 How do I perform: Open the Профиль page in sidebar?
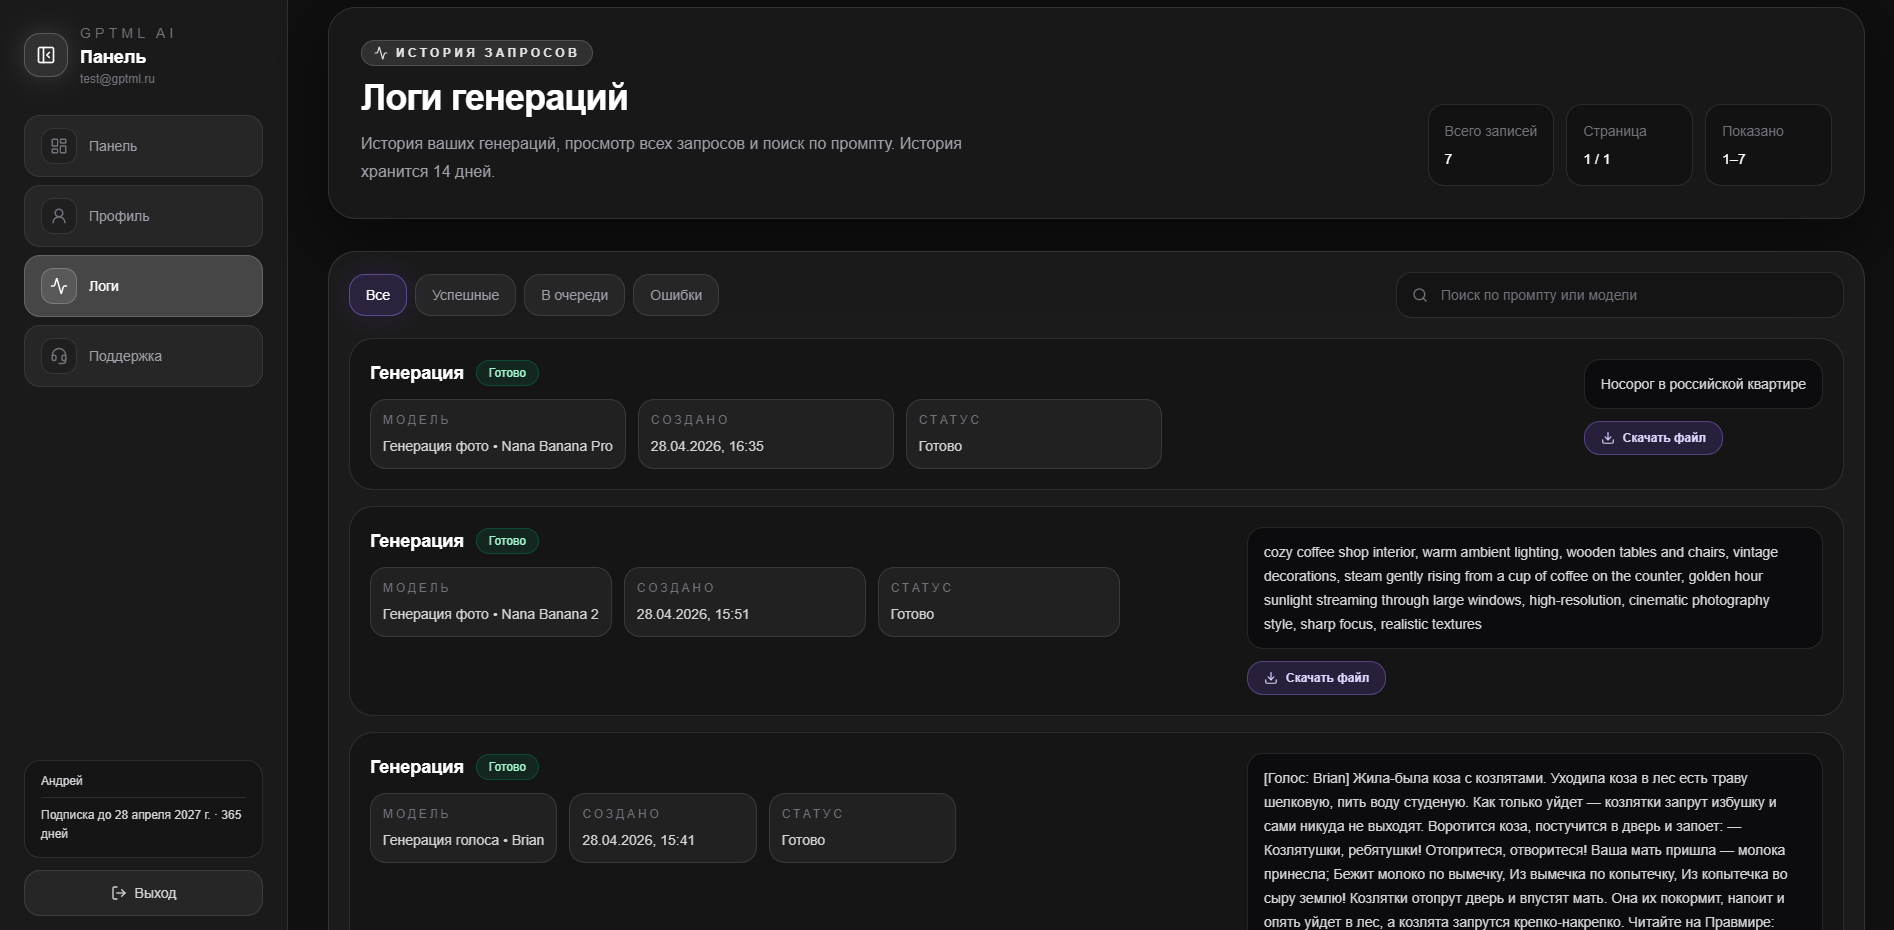tap(143, 216)
